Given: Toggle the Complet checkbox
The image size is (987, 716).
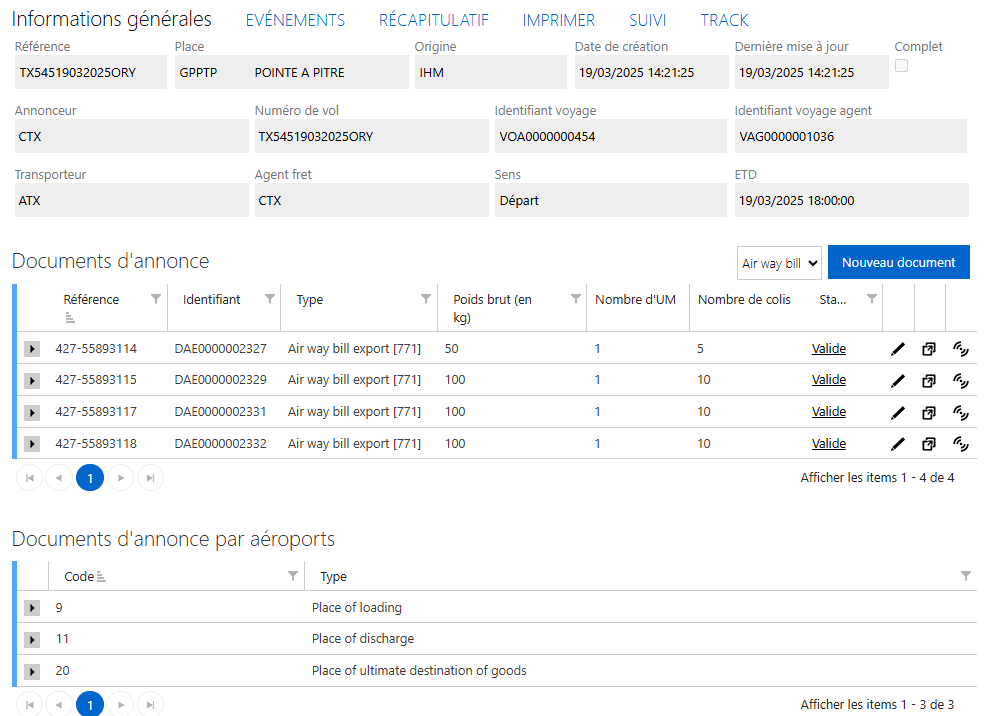Looking at the screenshot, I should [x=901, y=66].
